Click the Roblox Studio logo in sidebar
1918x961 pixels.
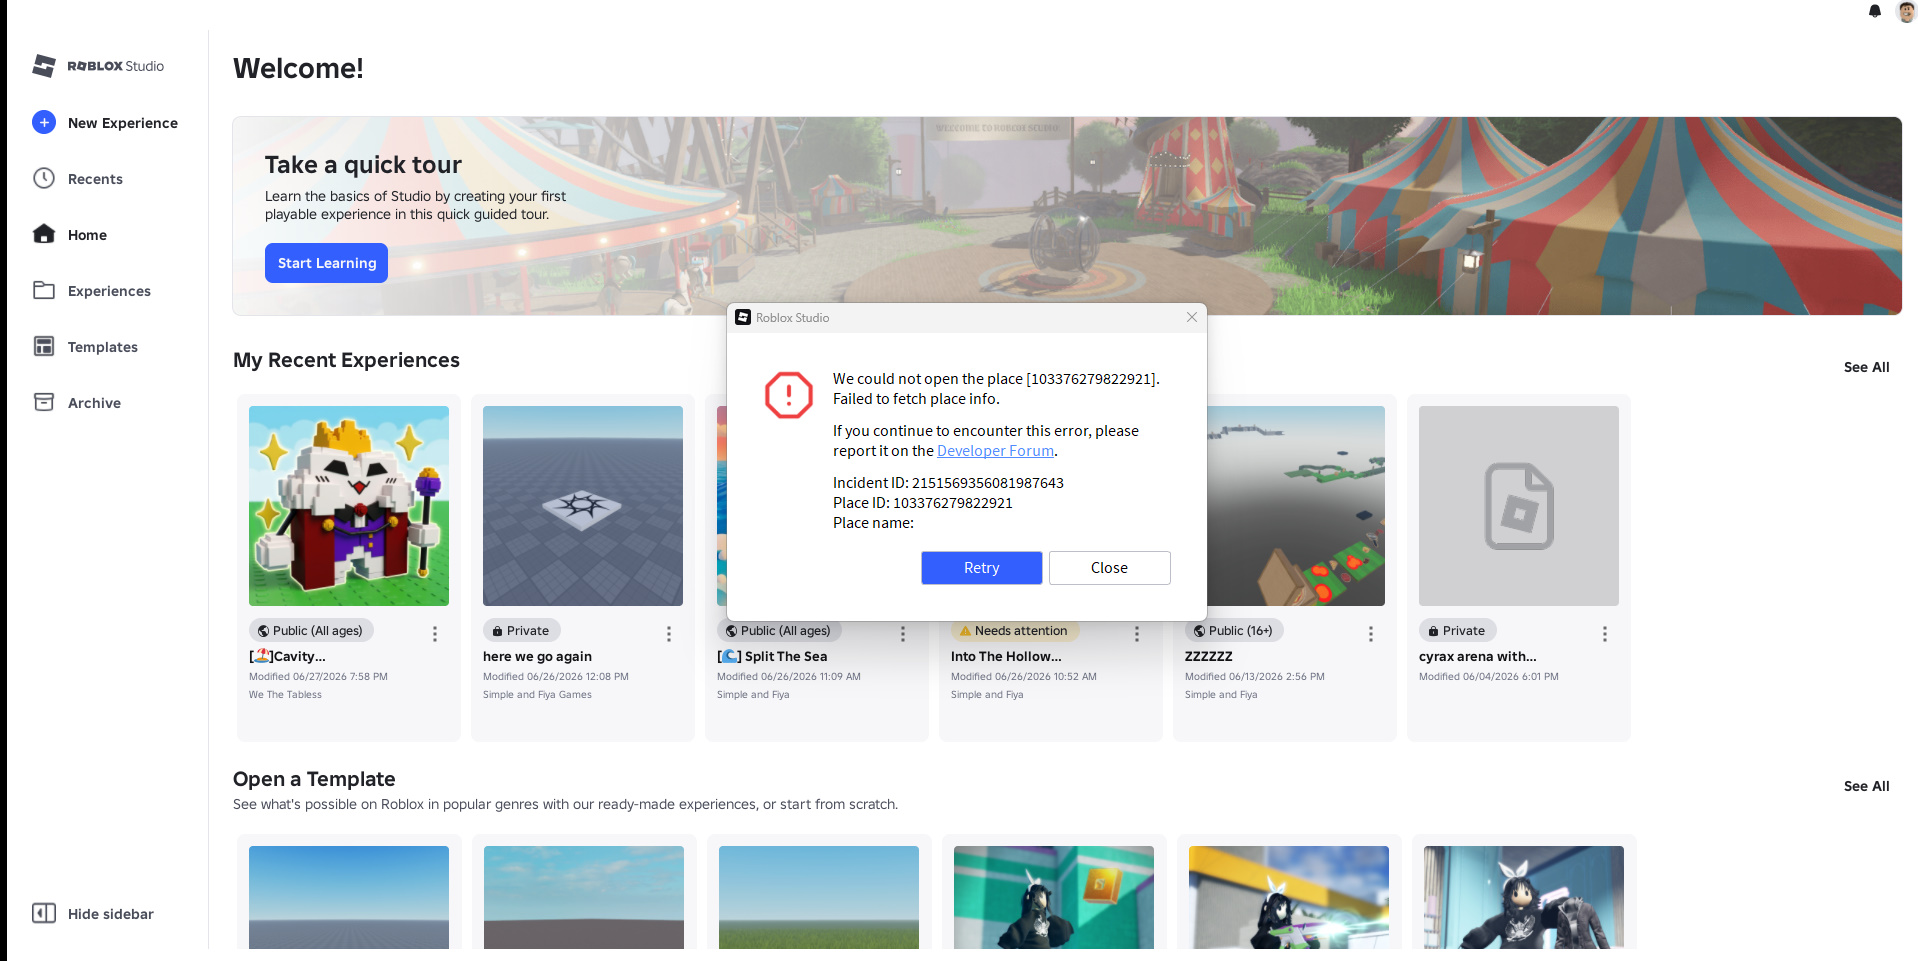tap(98, 66)
